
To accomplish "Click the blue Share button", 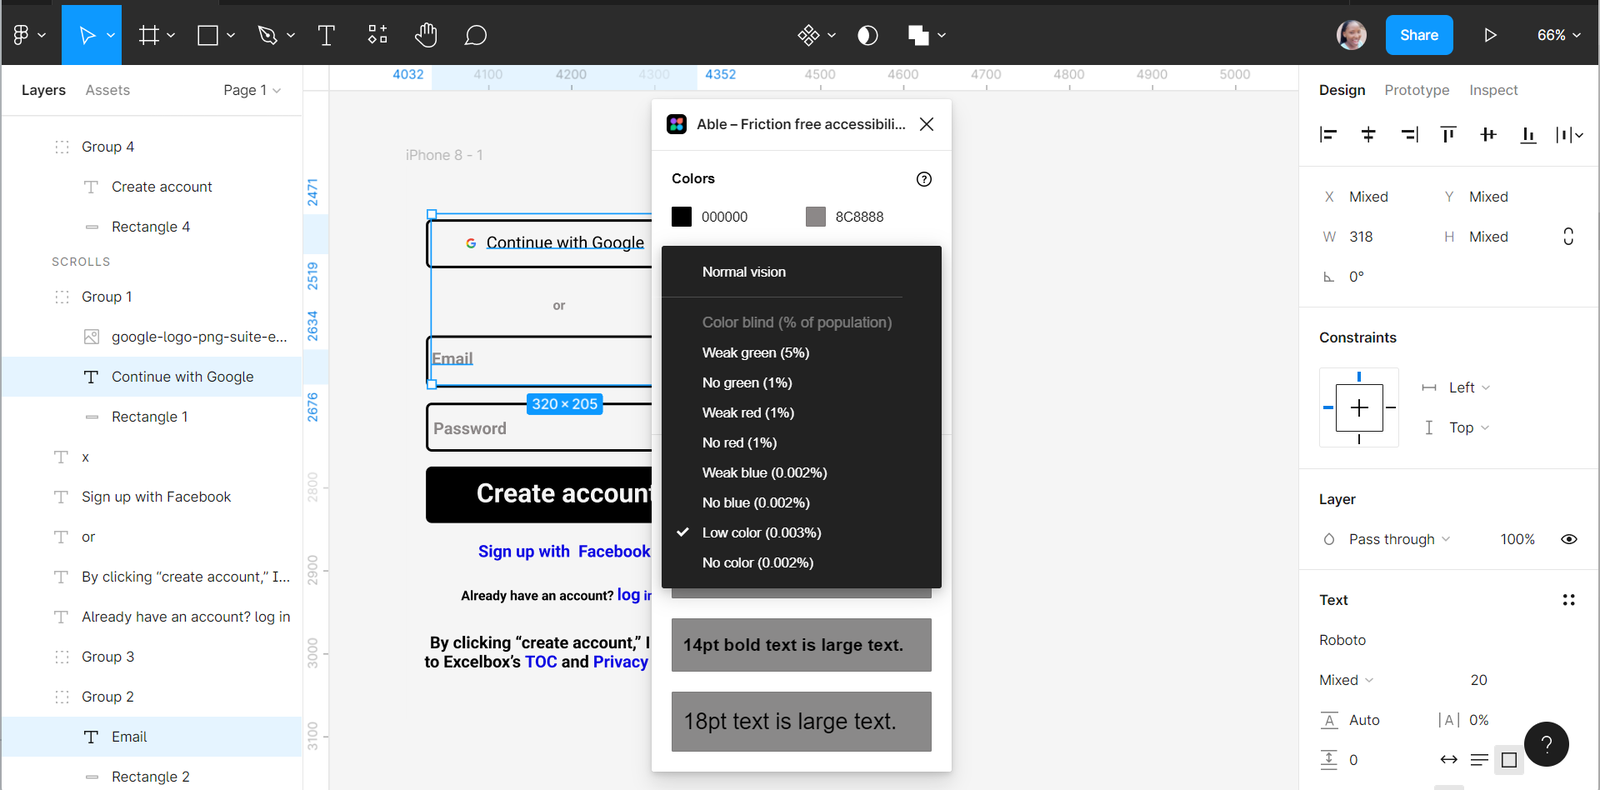I will pos(1418,35).
